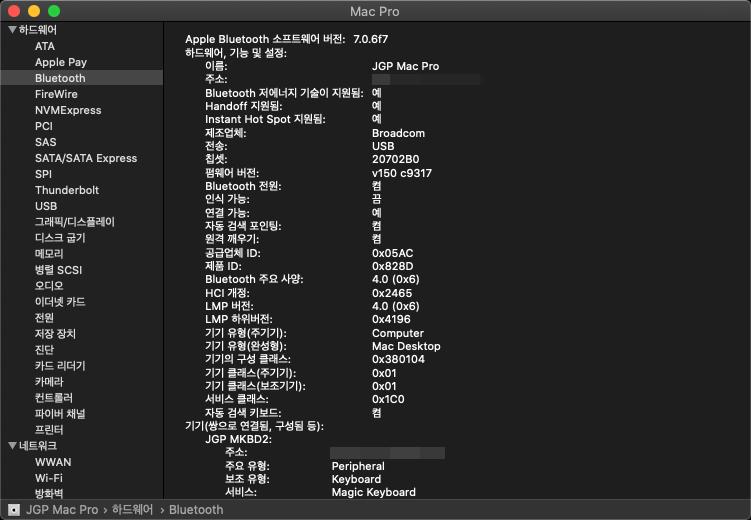The width and height of the screenshot is (751, 520).
Task: Click service class value 0x1C0
Action: 388,399
